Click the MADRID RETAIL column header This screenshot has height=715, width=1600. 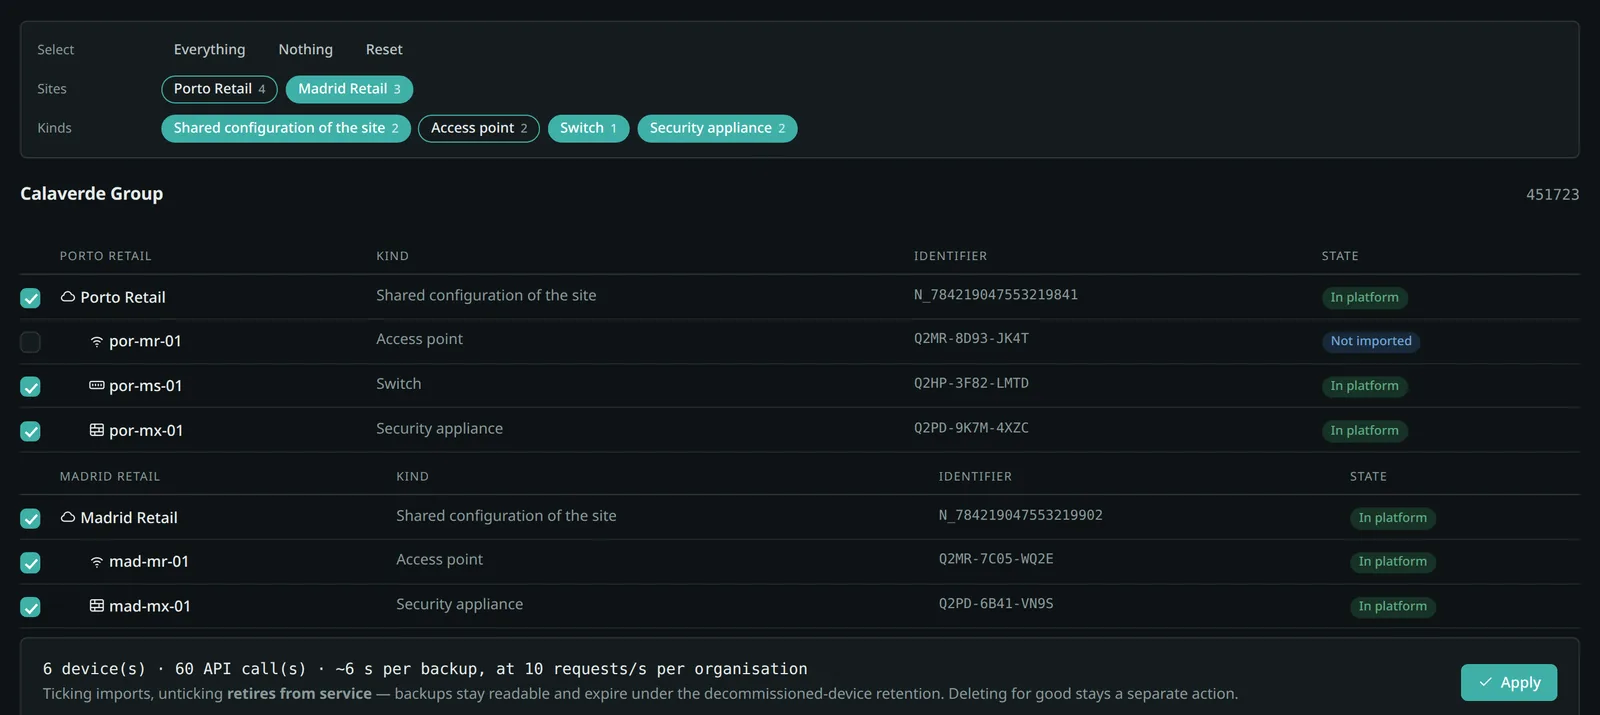coord(110,477)
